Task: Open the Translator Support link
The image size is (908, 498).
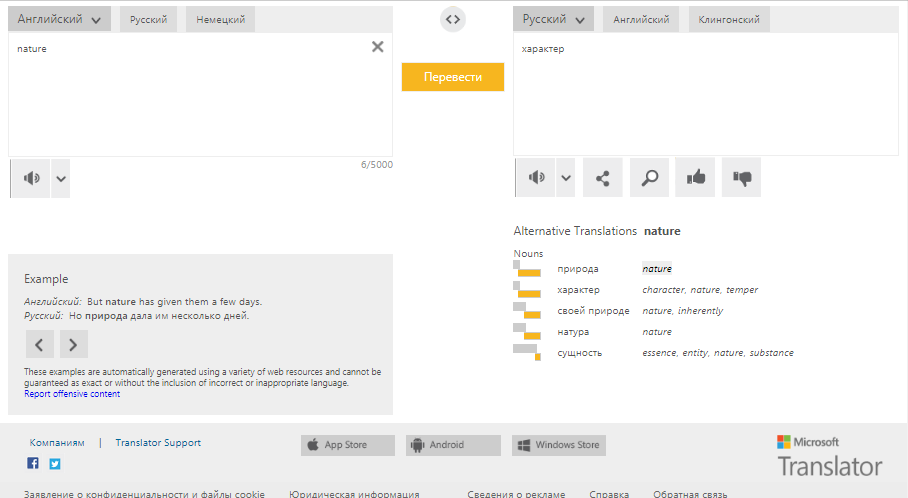Action: coord(158,442)
